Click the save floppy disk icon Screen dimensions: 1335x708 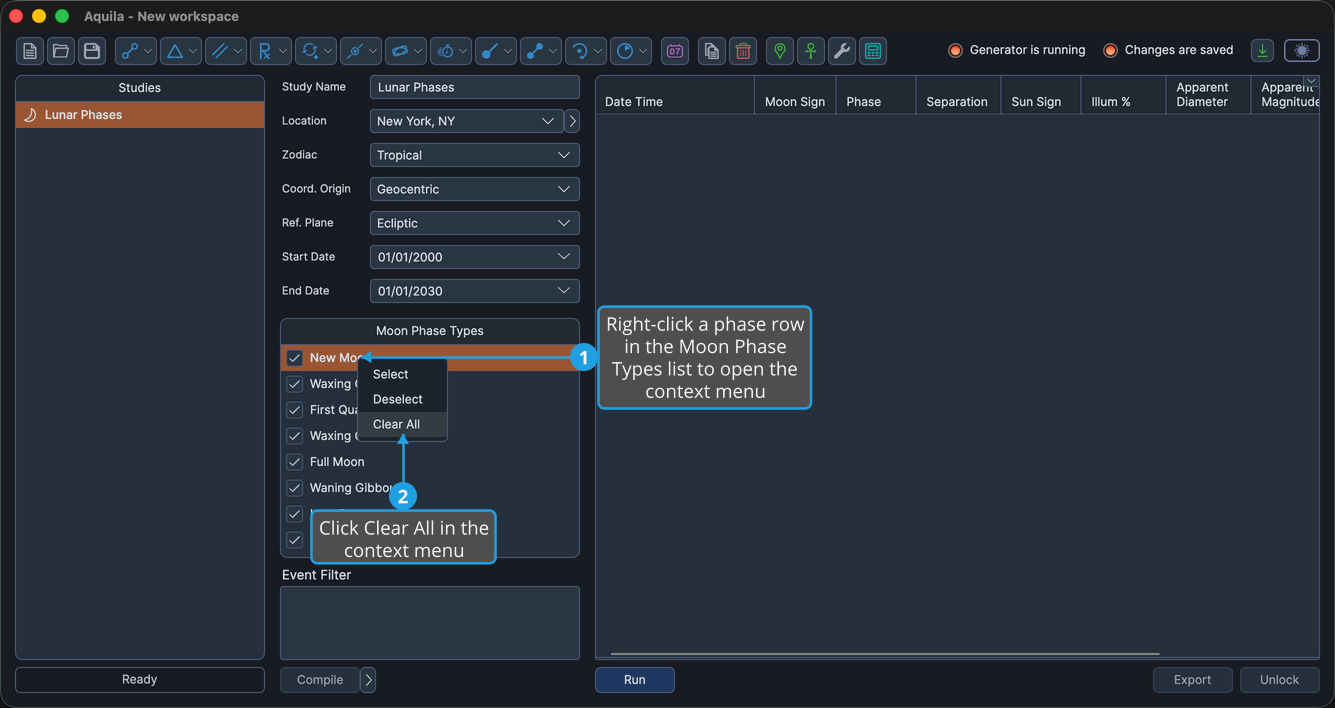(x=92, y=51)
